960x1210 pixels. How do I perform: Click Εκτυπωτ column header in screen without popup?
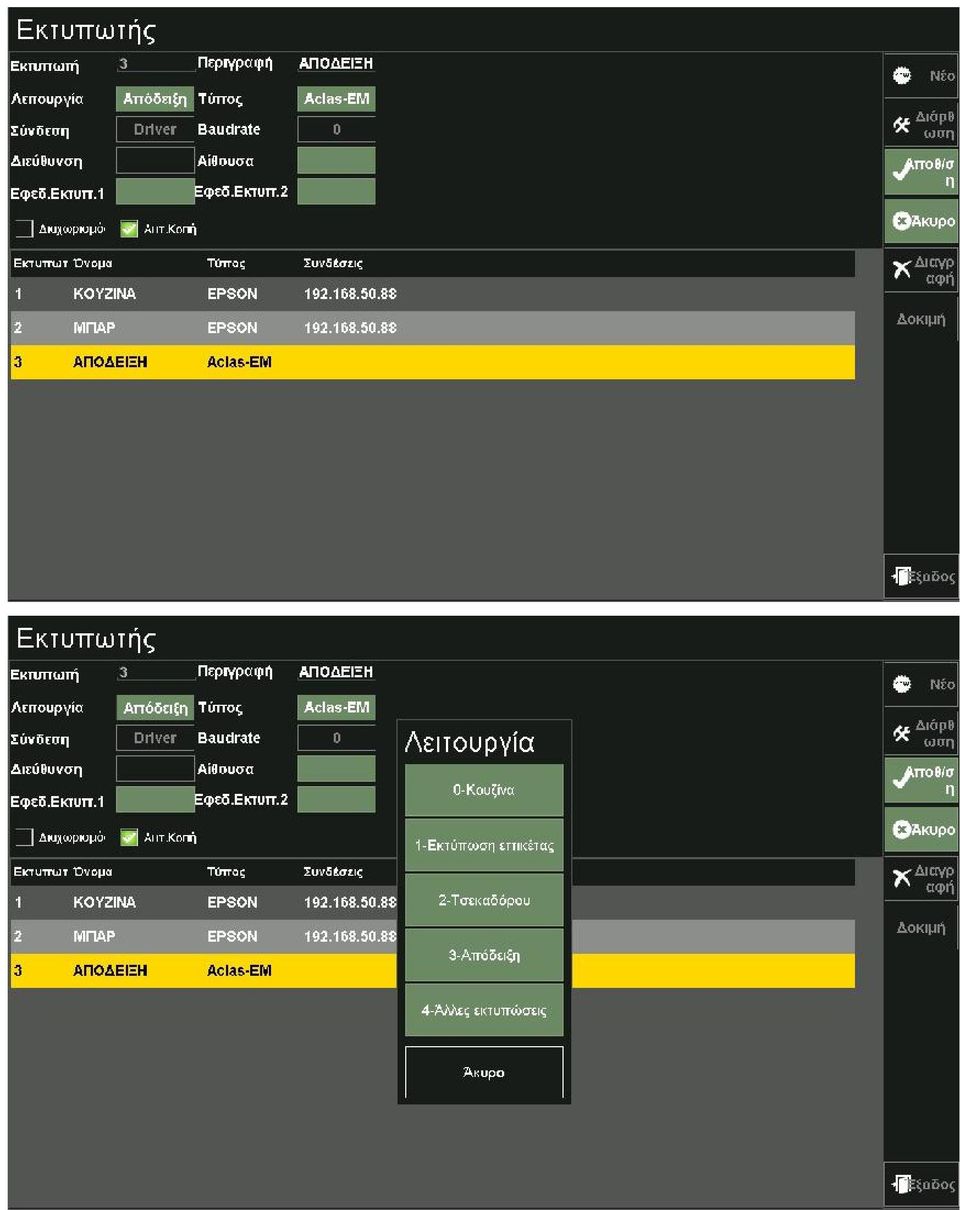pos(40,264)
